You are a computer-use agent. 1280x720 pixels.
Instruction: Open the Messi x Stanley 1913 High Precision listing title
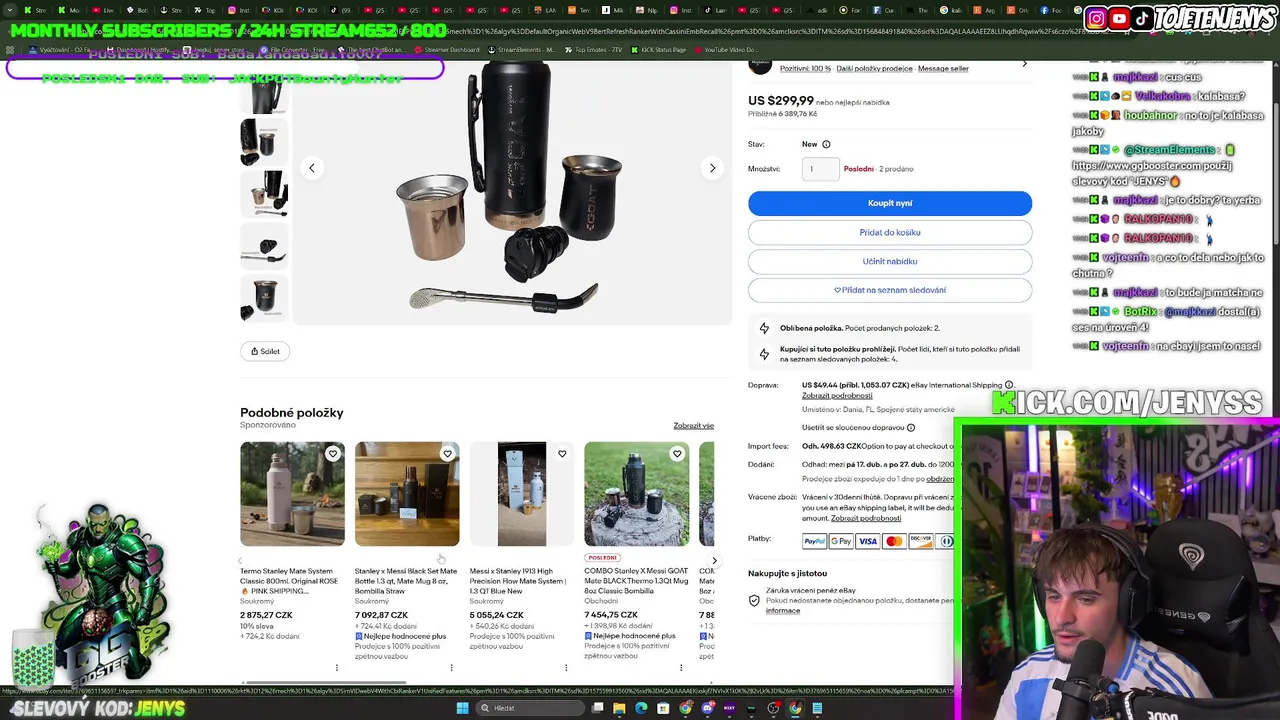[520, 581]
